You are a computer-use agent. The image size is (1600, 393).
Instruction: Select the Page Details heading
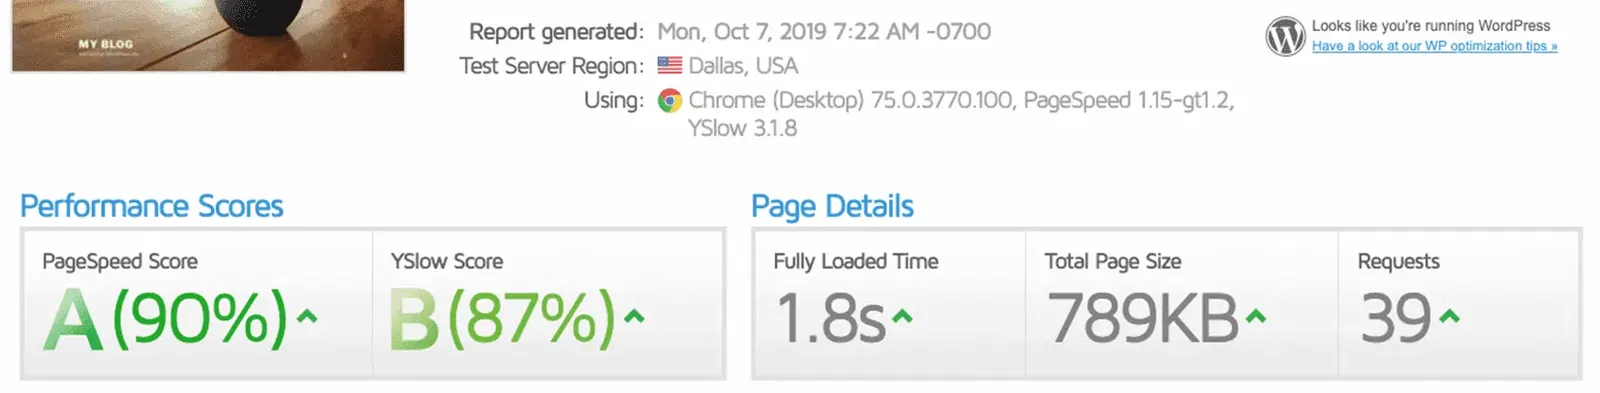(x=832, y=206)
